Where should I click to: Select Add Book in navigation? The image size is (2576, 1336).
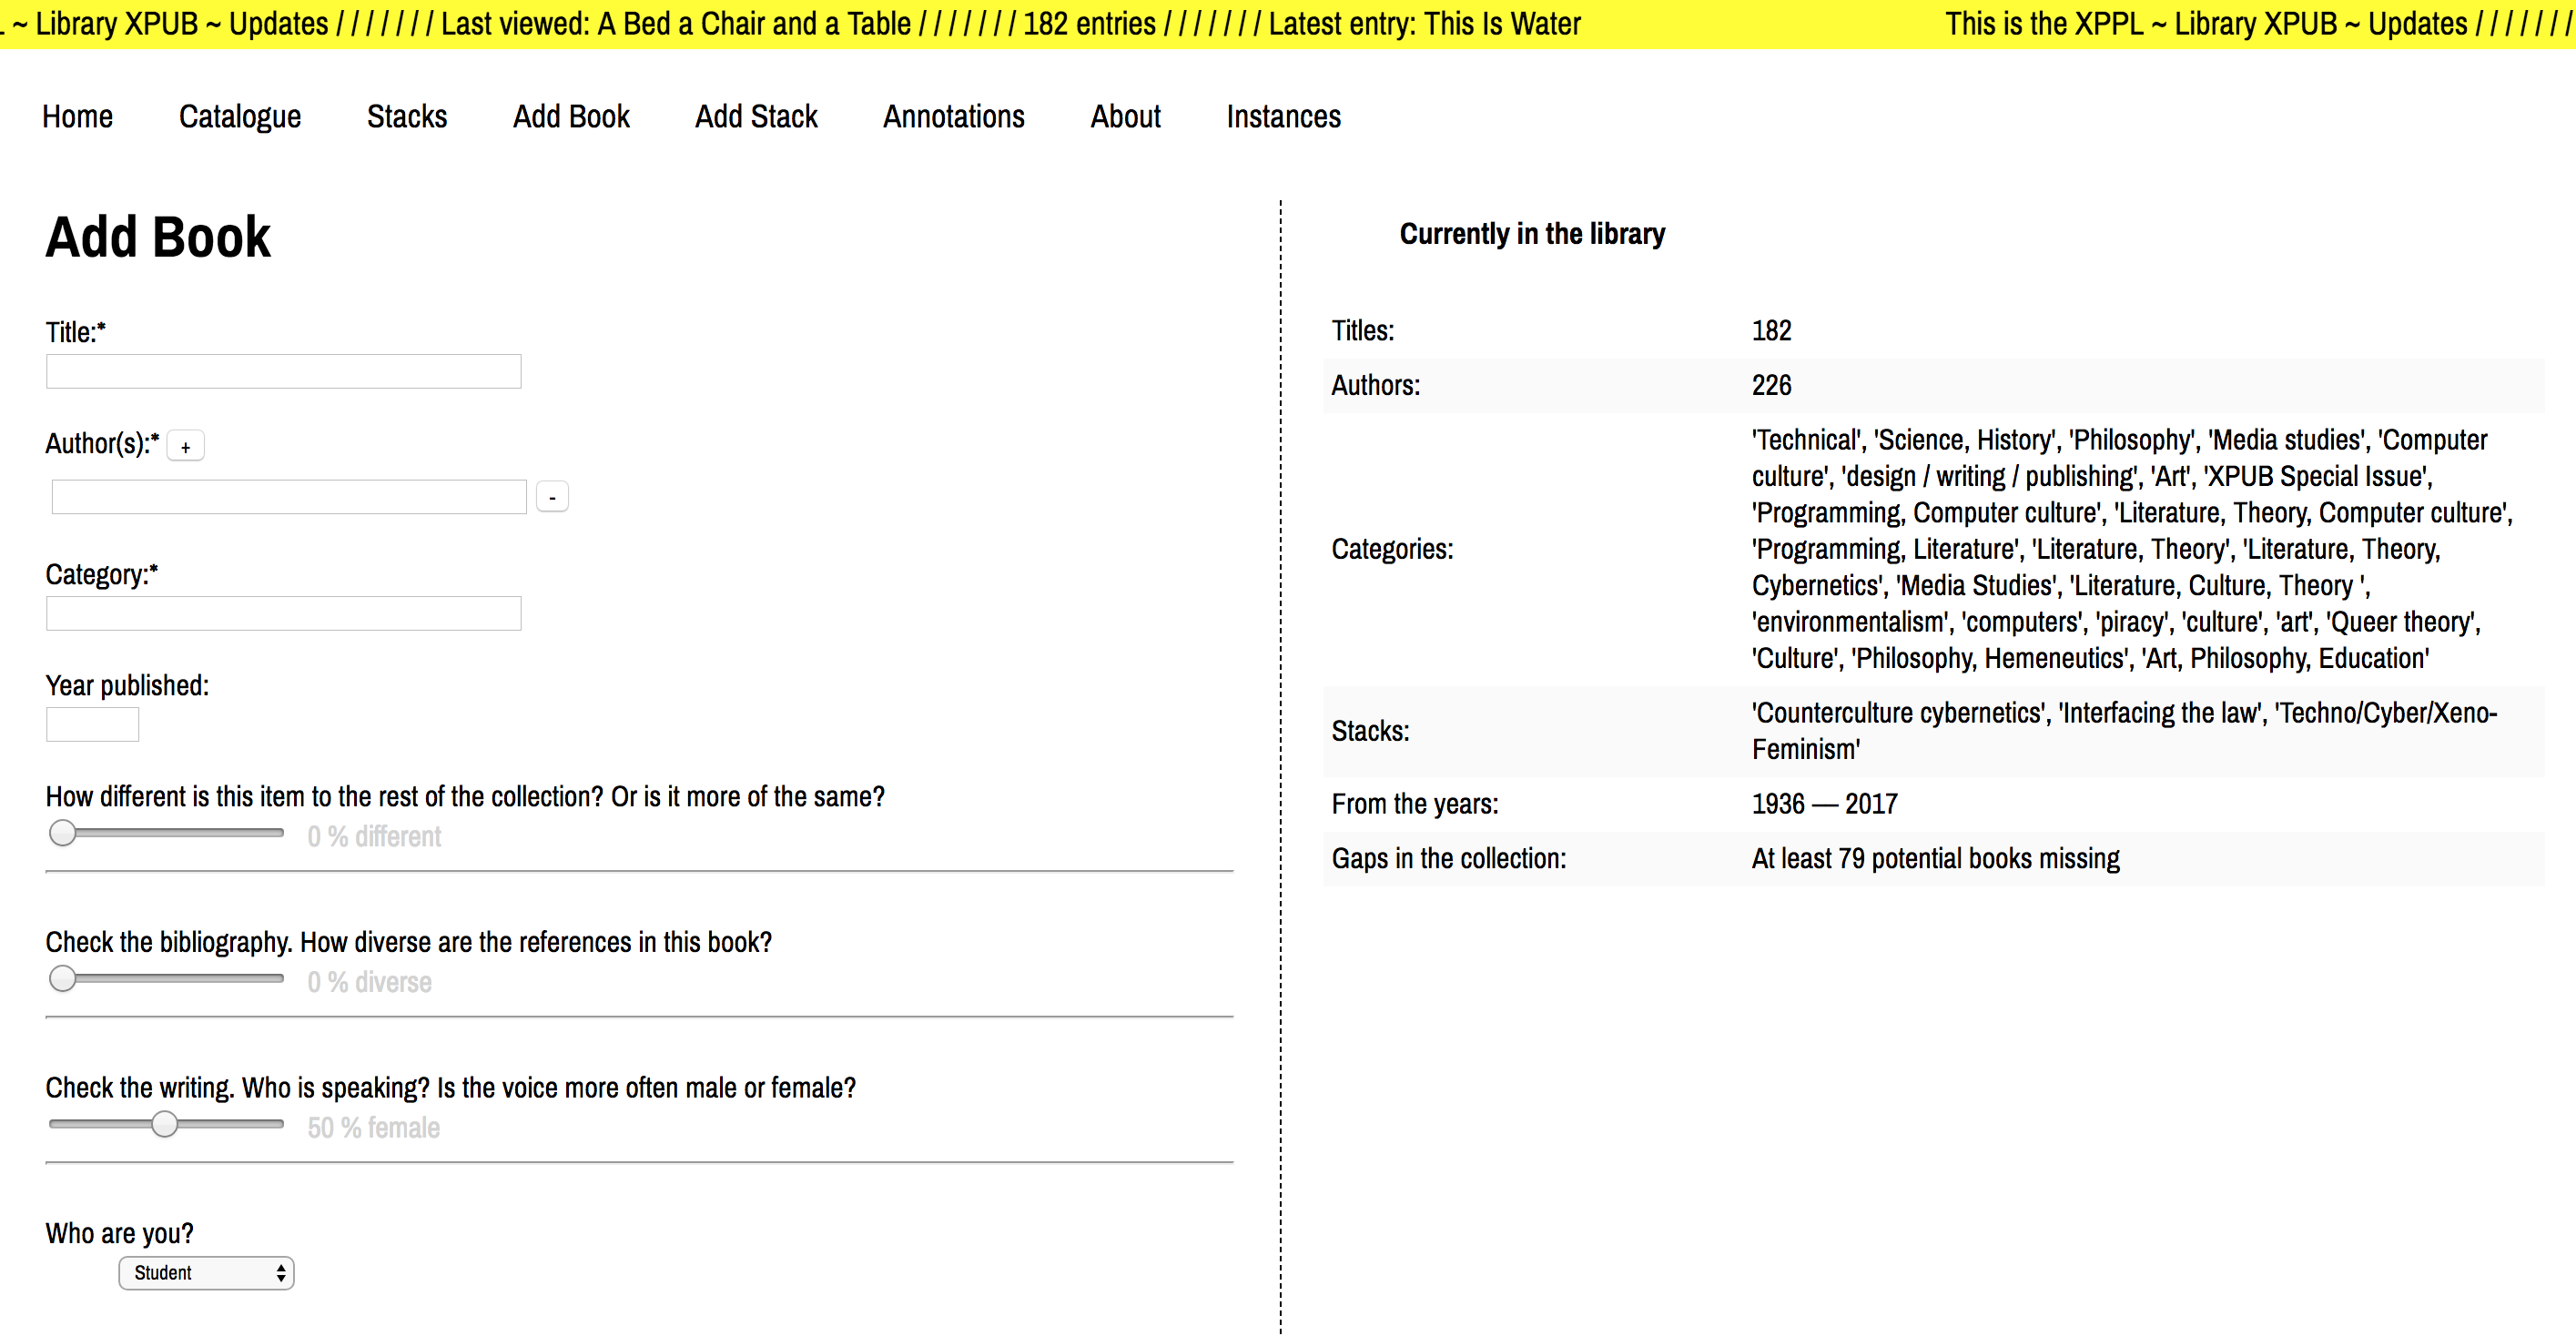(571, 117)
